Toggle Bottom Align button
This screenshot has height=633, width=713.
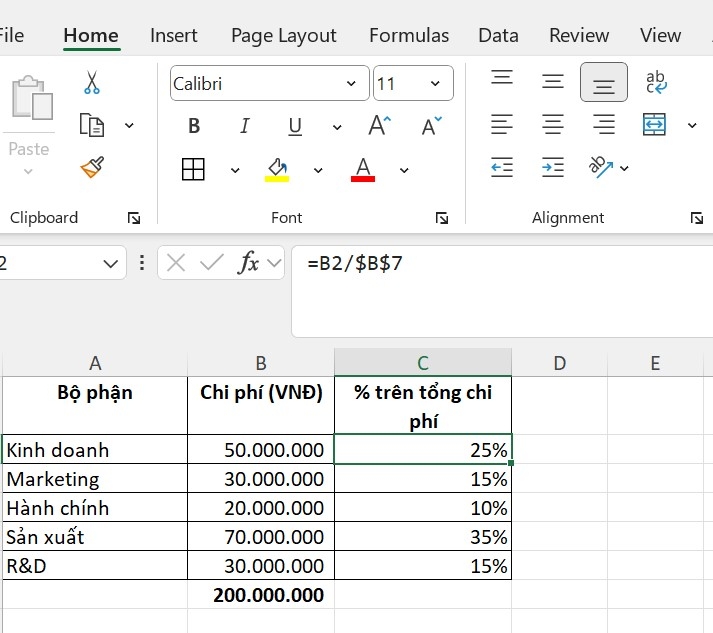tap(604, 82)
